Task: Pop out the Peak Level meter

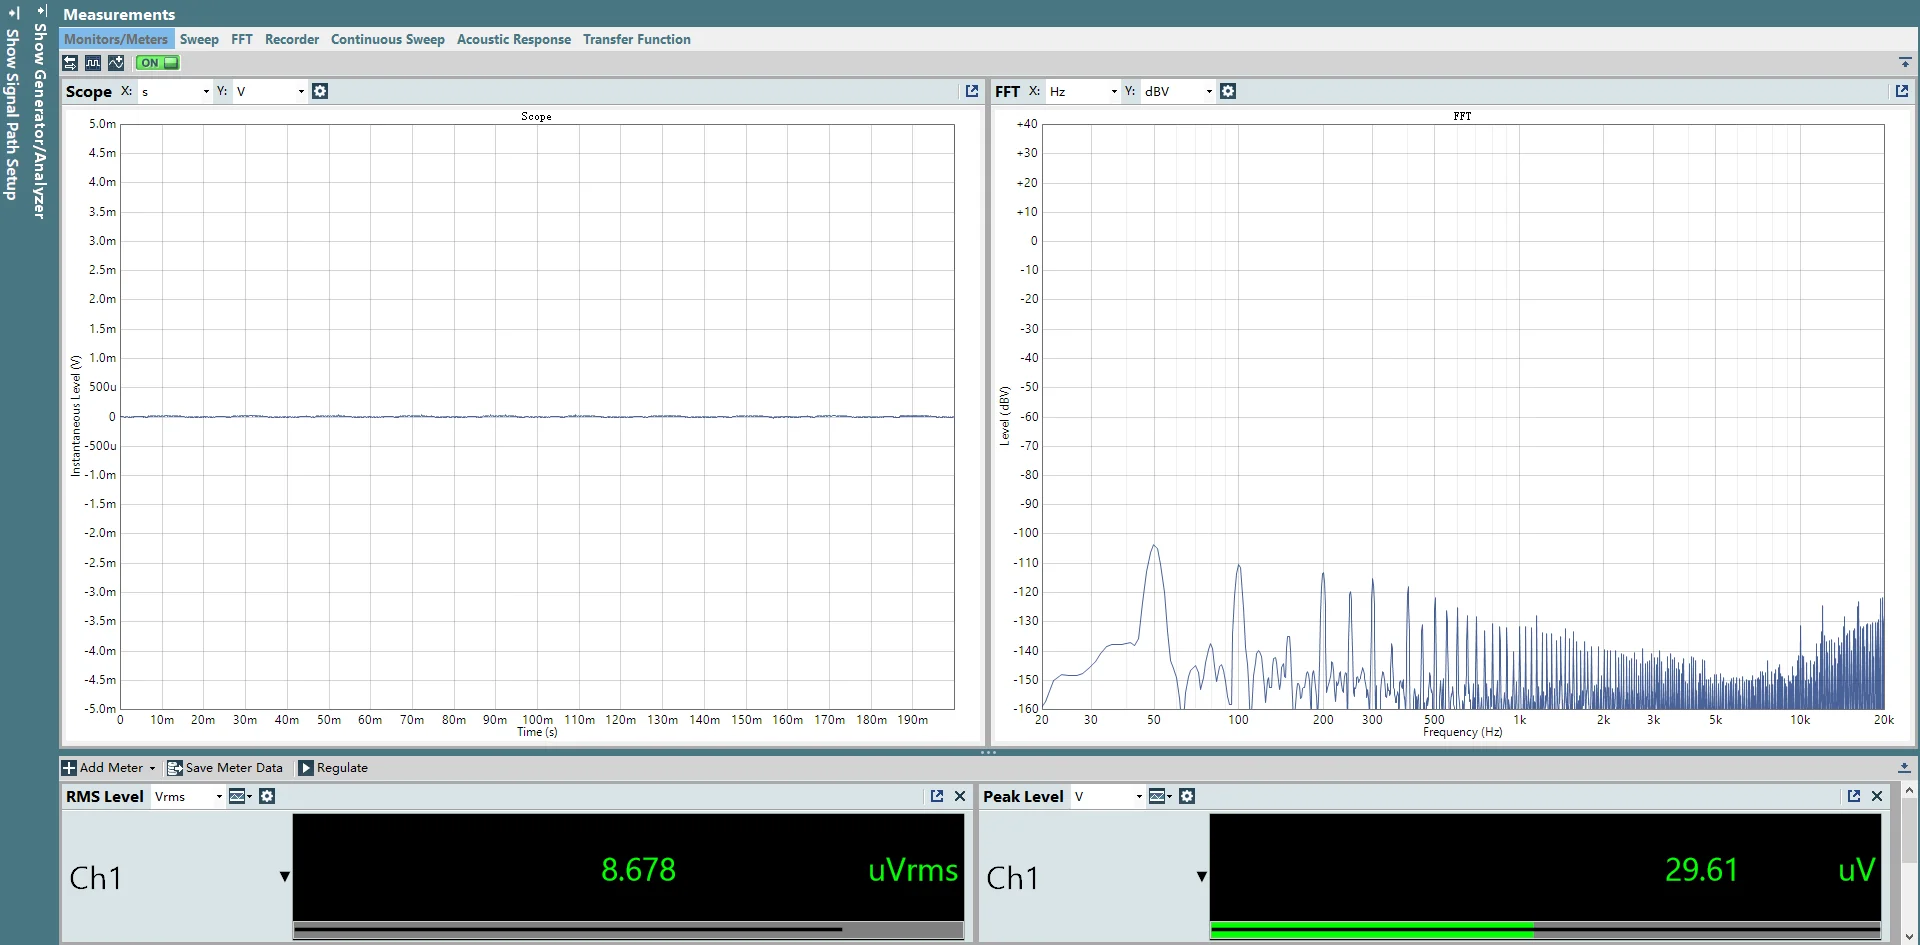Action: 1854,796
